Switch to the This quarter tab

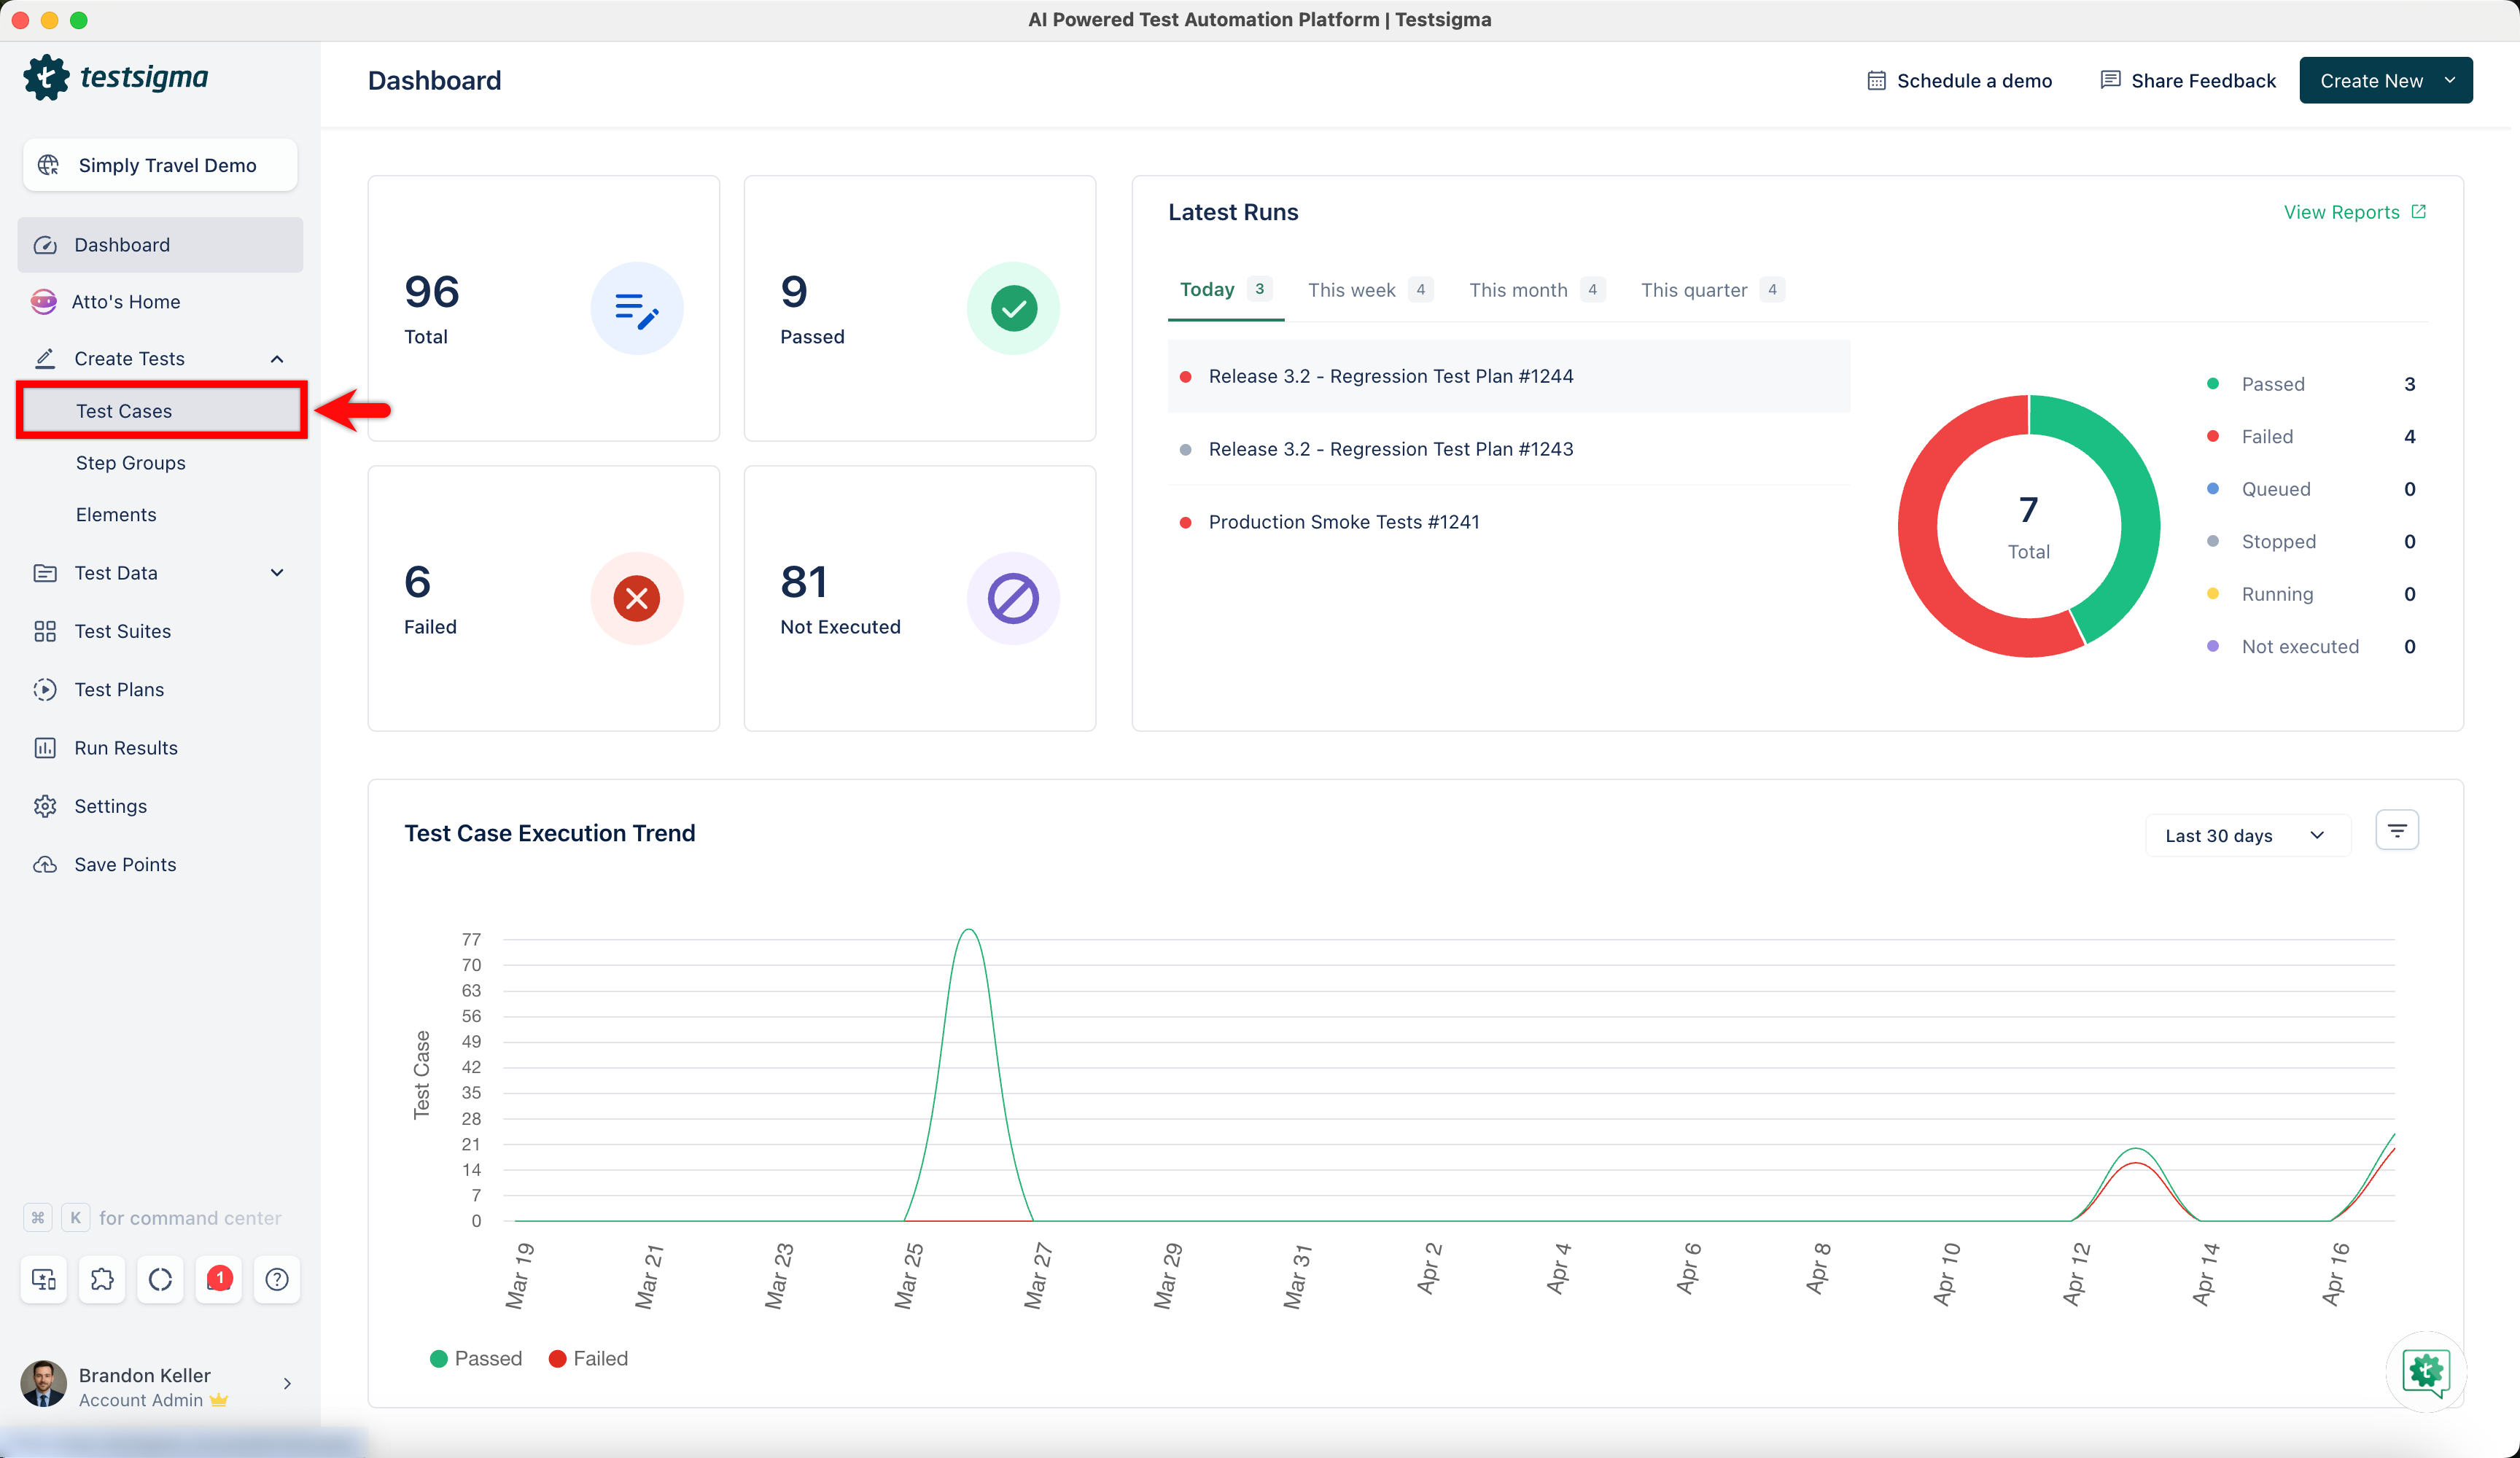click(1712, 290)
